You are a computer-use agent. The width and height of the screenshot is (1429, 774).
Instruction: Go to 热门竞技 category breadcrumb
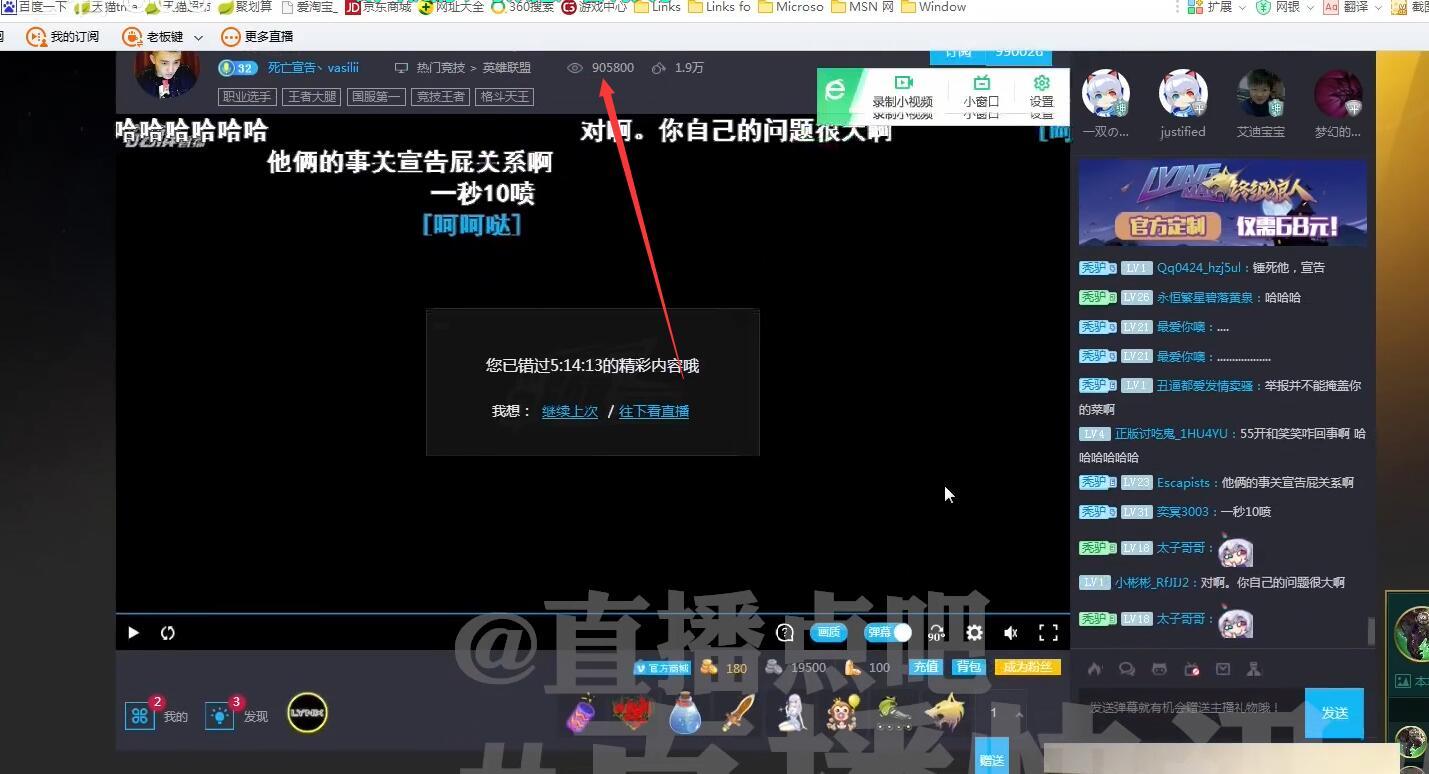(x=441, y=68)
